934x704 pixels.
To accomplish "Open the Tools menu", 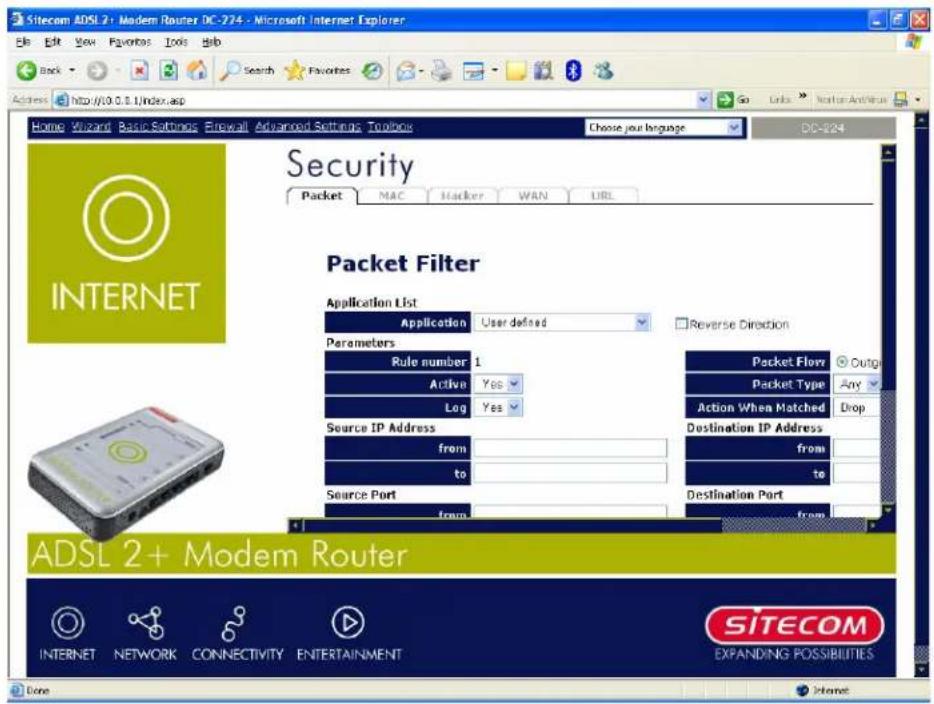I will [x=176, y=42].
